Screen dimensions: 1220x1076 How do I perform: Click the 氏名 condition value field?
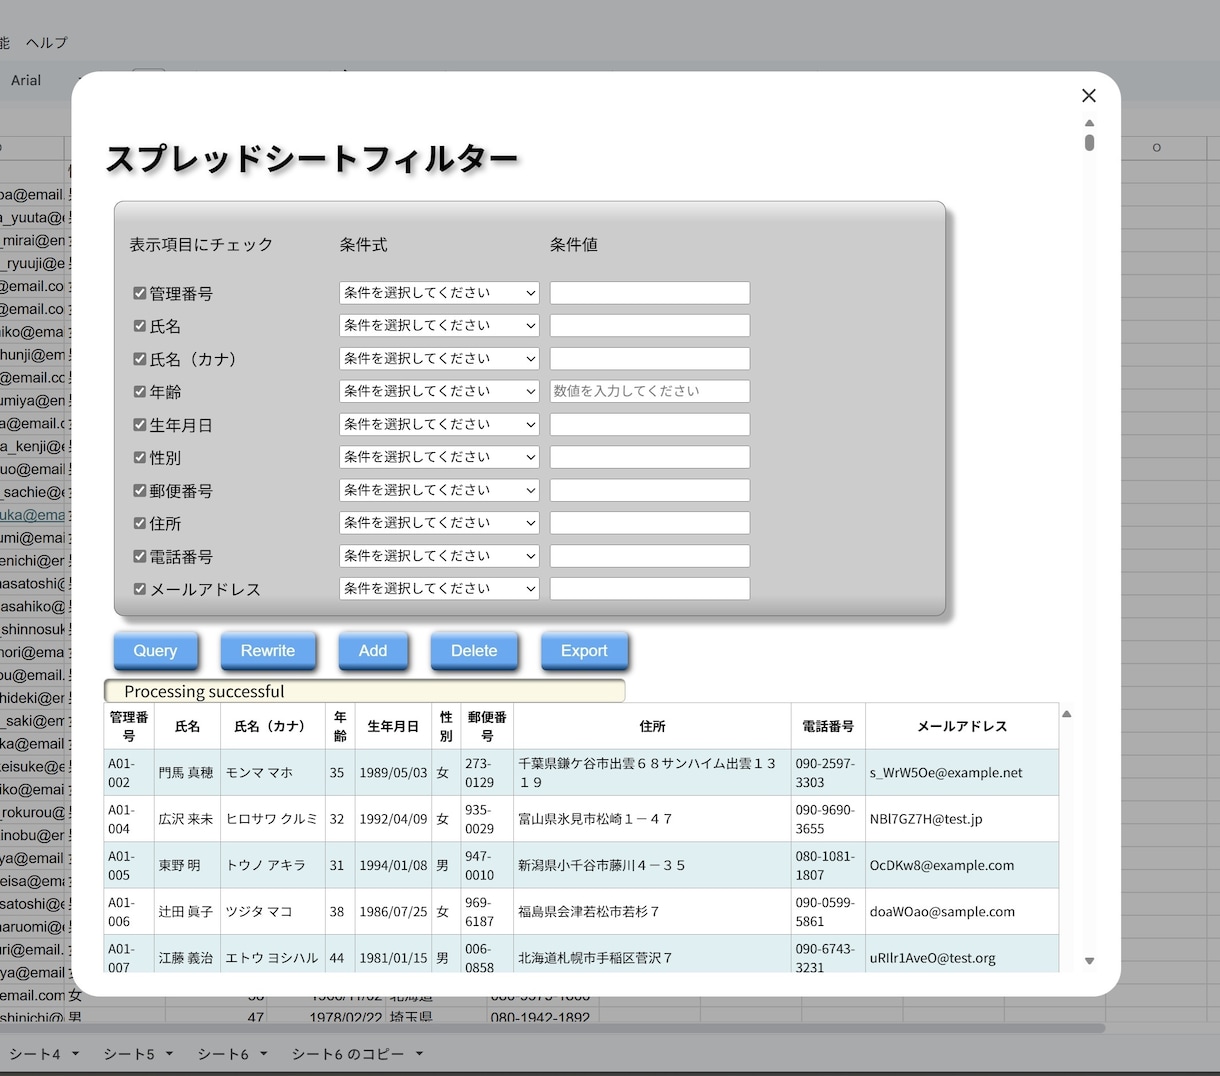coord(650,326)
